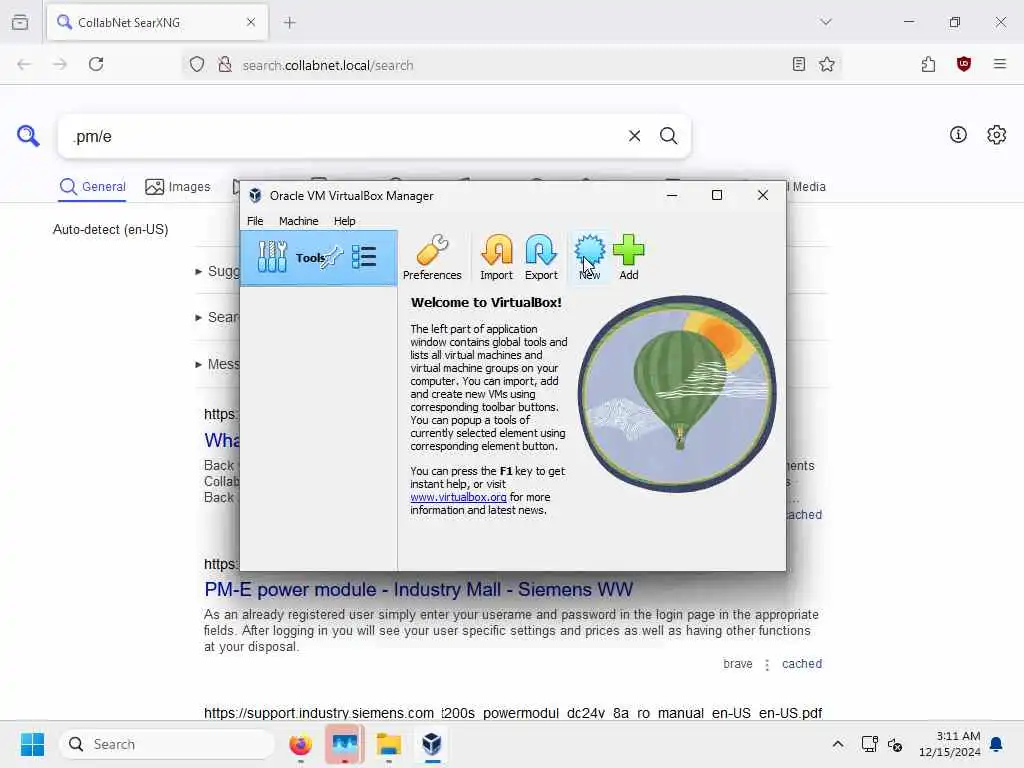
Task: Clear the search query with X
Action: 634,136
